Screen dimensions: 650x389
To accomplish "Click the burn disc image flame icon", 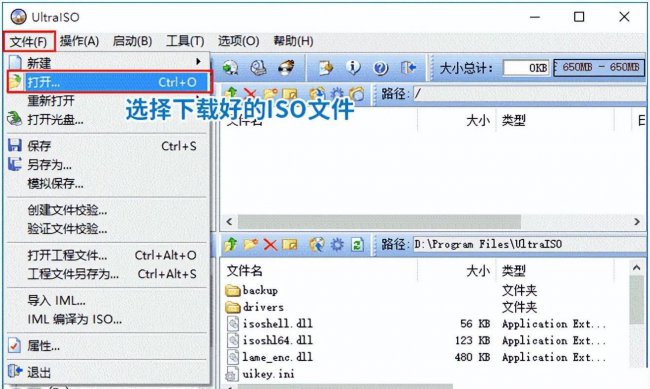I will (286, 67).
